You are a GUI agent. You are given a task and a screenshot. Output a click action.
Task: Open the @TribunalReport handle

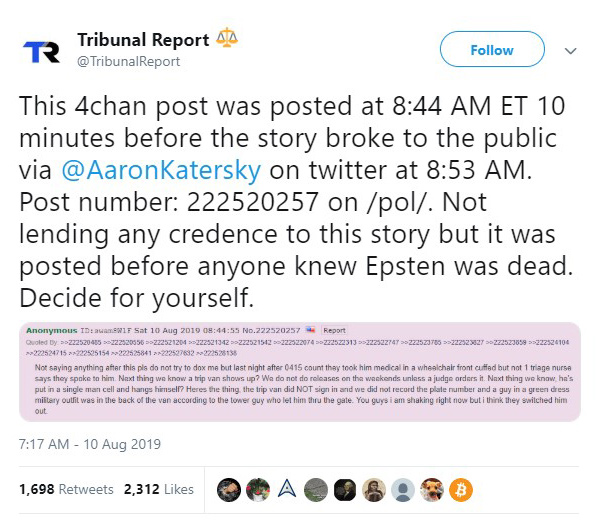tap(129, 62)
